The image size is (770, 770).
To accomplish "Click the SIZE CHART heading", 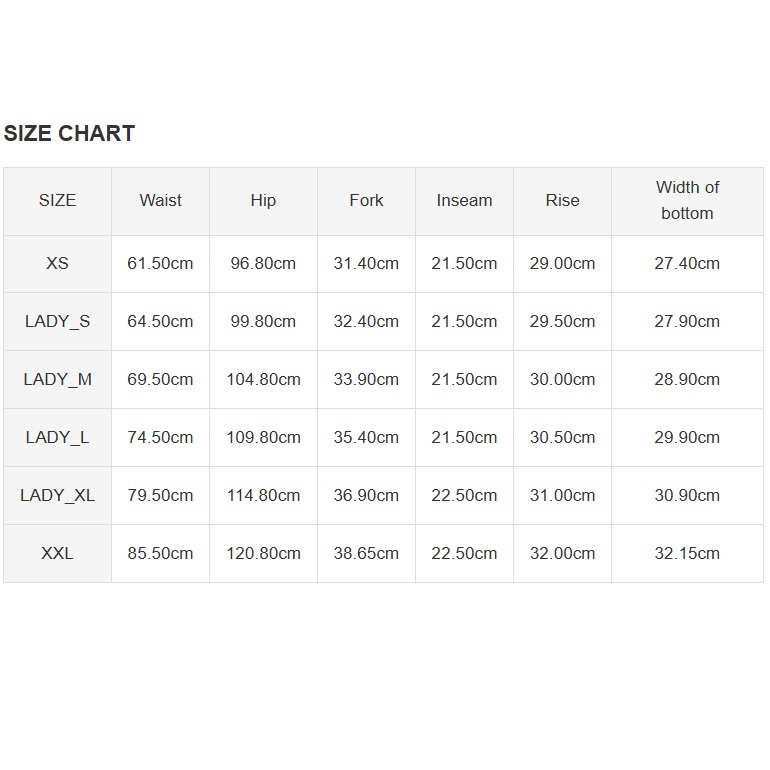I will click(x=69, y=134).
